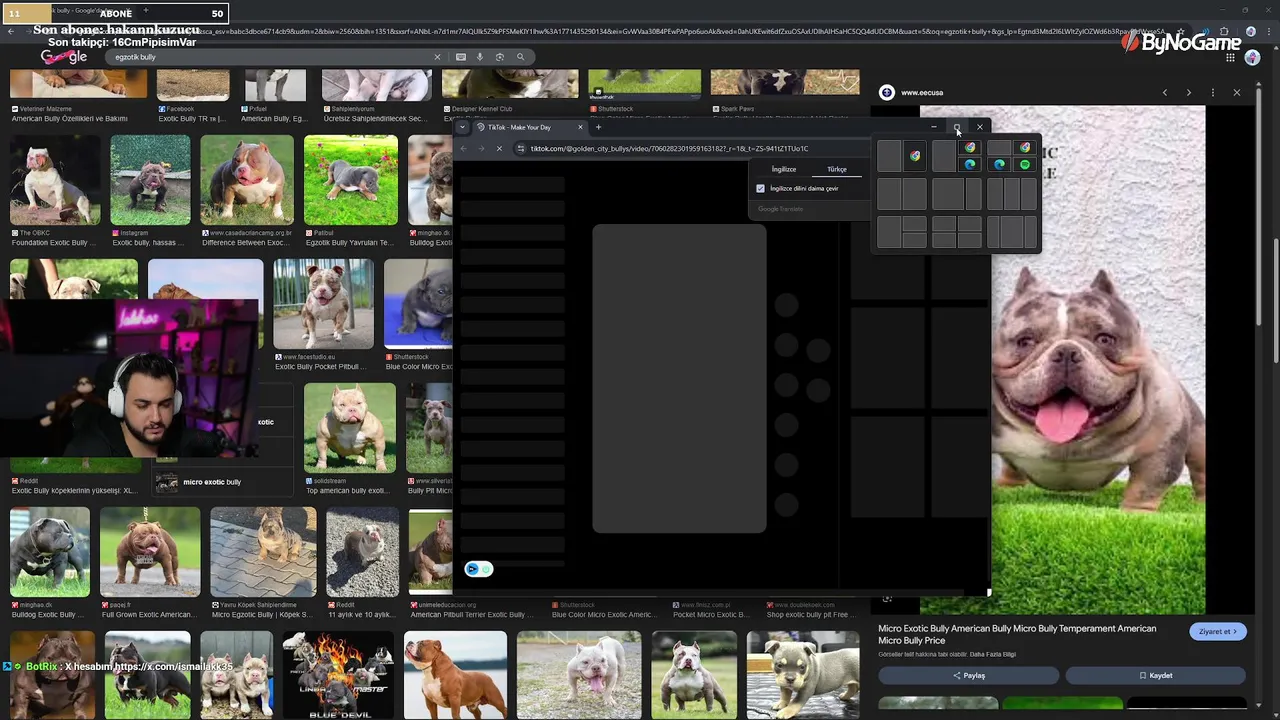Pick Spotify icon in snap layout suggestion
This screenshot has height=720, width=1280.
coord(1025,164)
